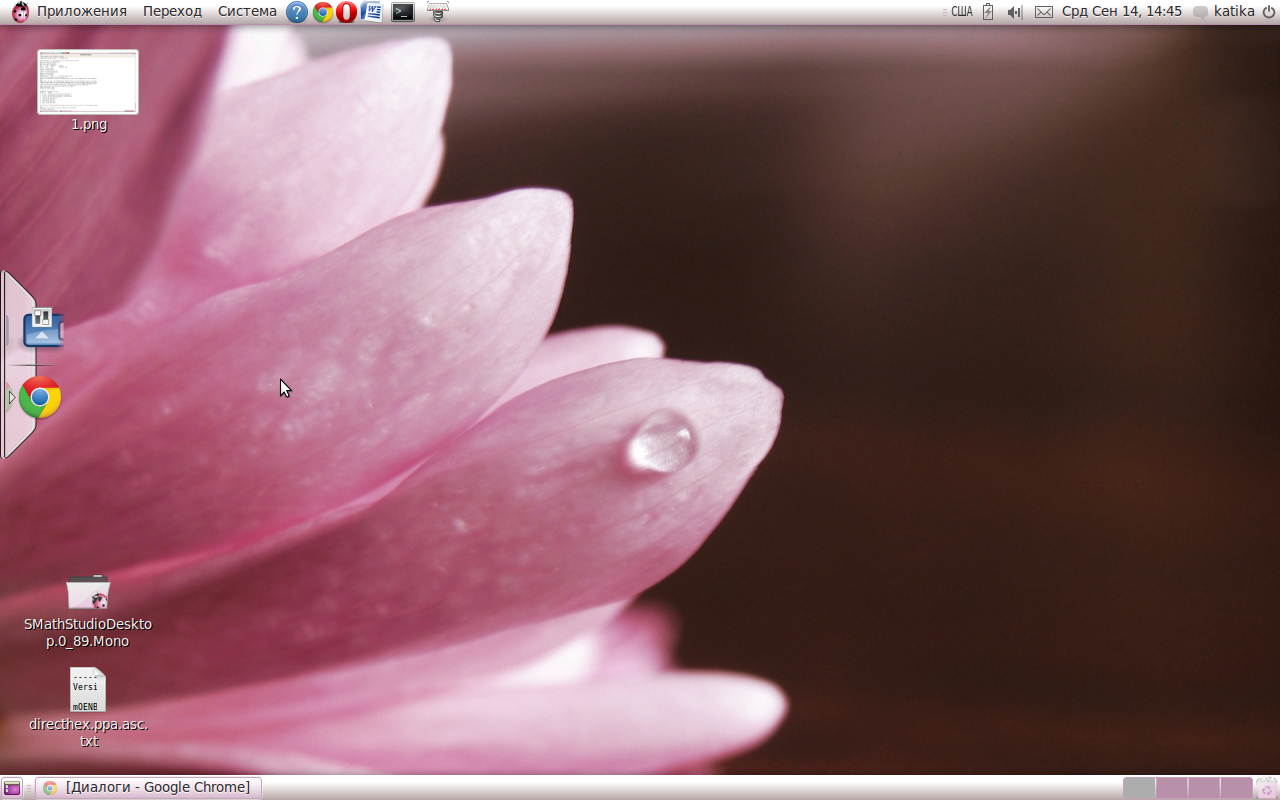Viewport: 1280px width, 800px height.
Task: Click the floppy disk save icon in the side dock
Action: click(43, 328)
